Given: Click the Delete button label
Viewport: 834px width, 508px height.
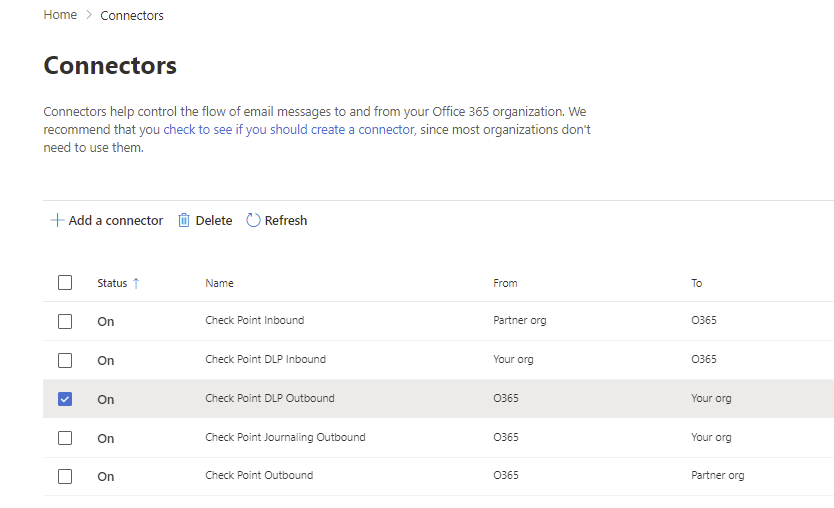Looking at the screenshot, I should 214,220.
